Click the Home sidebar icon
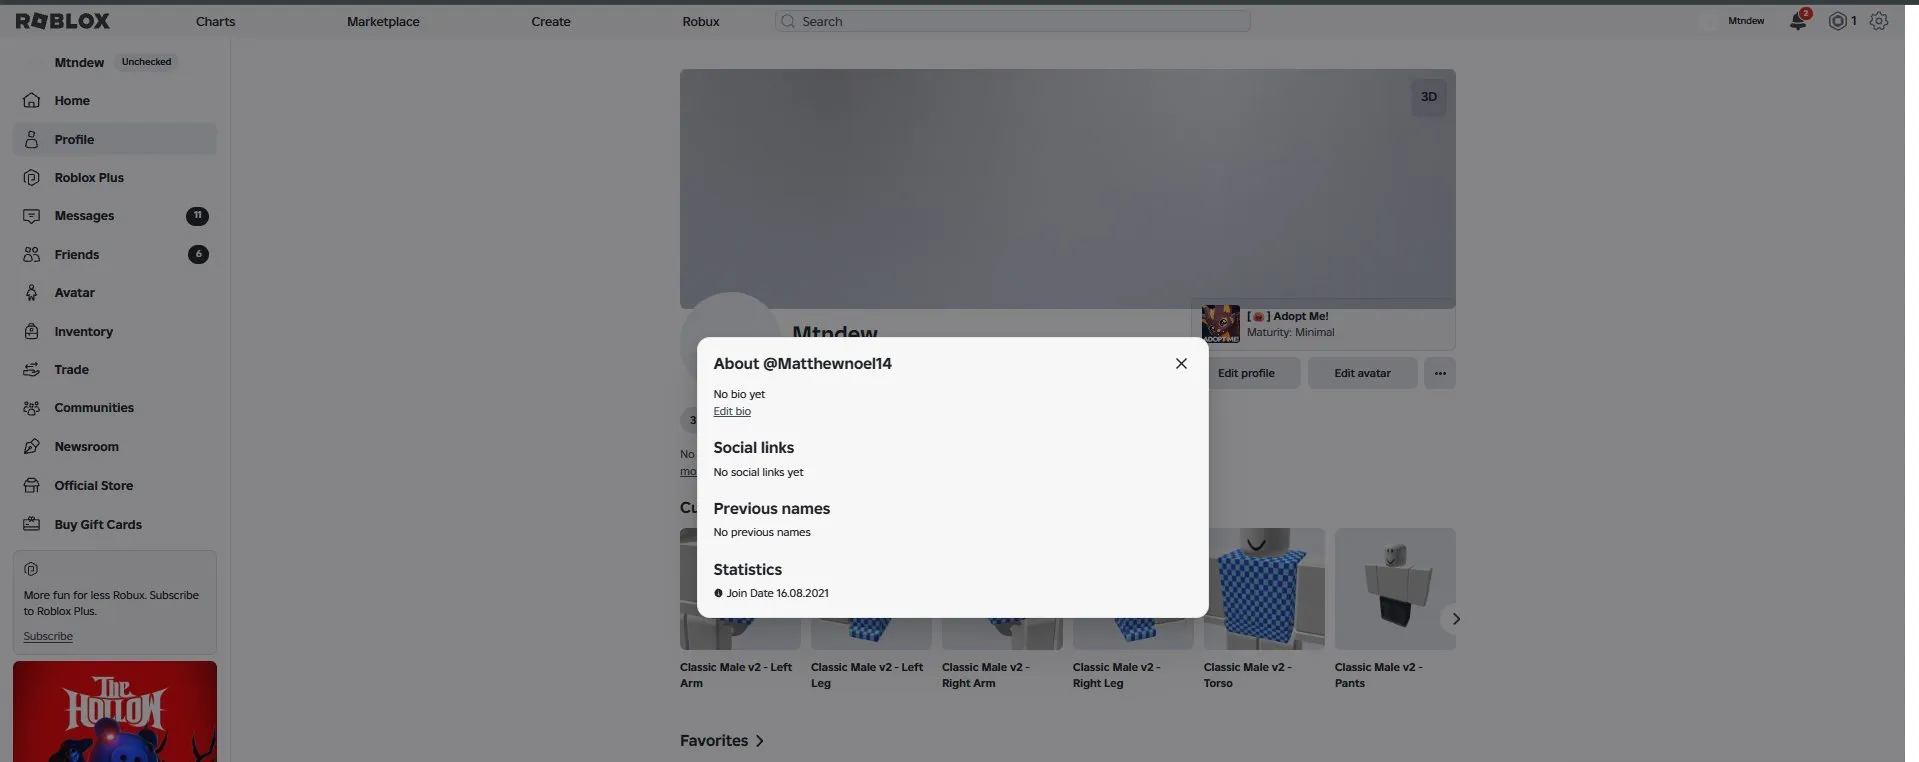This screenshot has width=1919, height=762. pyautogui.click(x=32, y=101)
